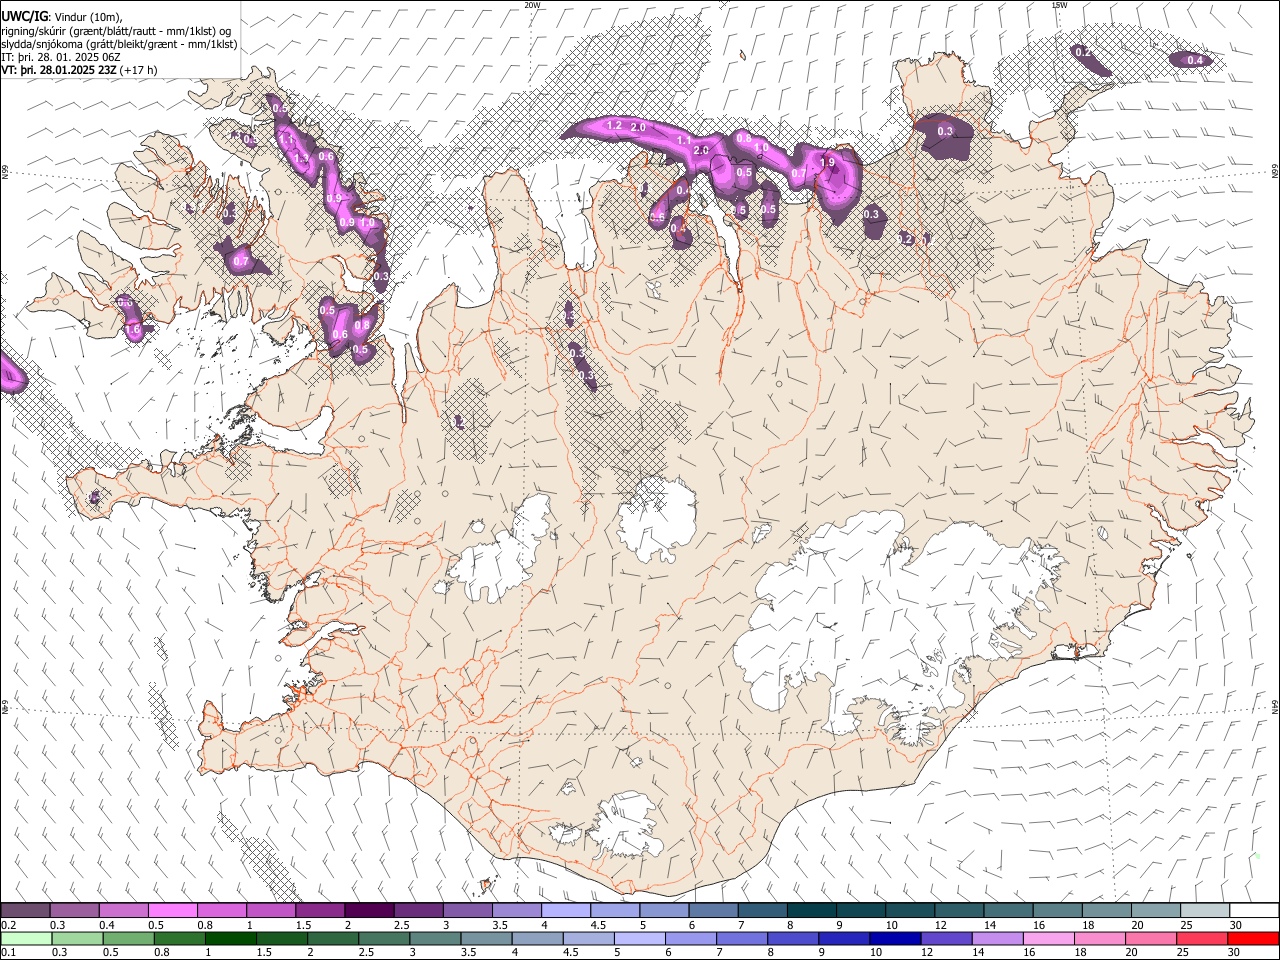Pick the 25–30 crimson lower legend swatch
The width and height of the screenshot is (1280, 960).
point(1202,938)
